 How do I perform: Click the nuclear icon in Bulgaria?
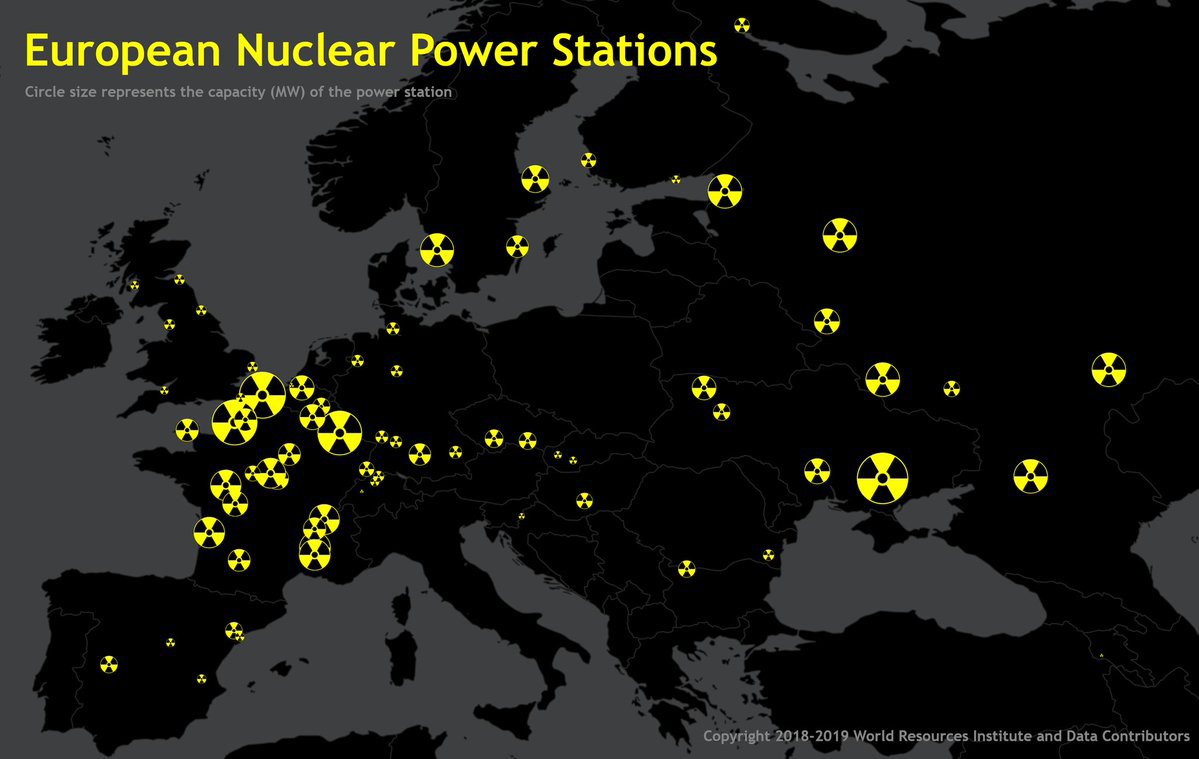tap(685, 568)
